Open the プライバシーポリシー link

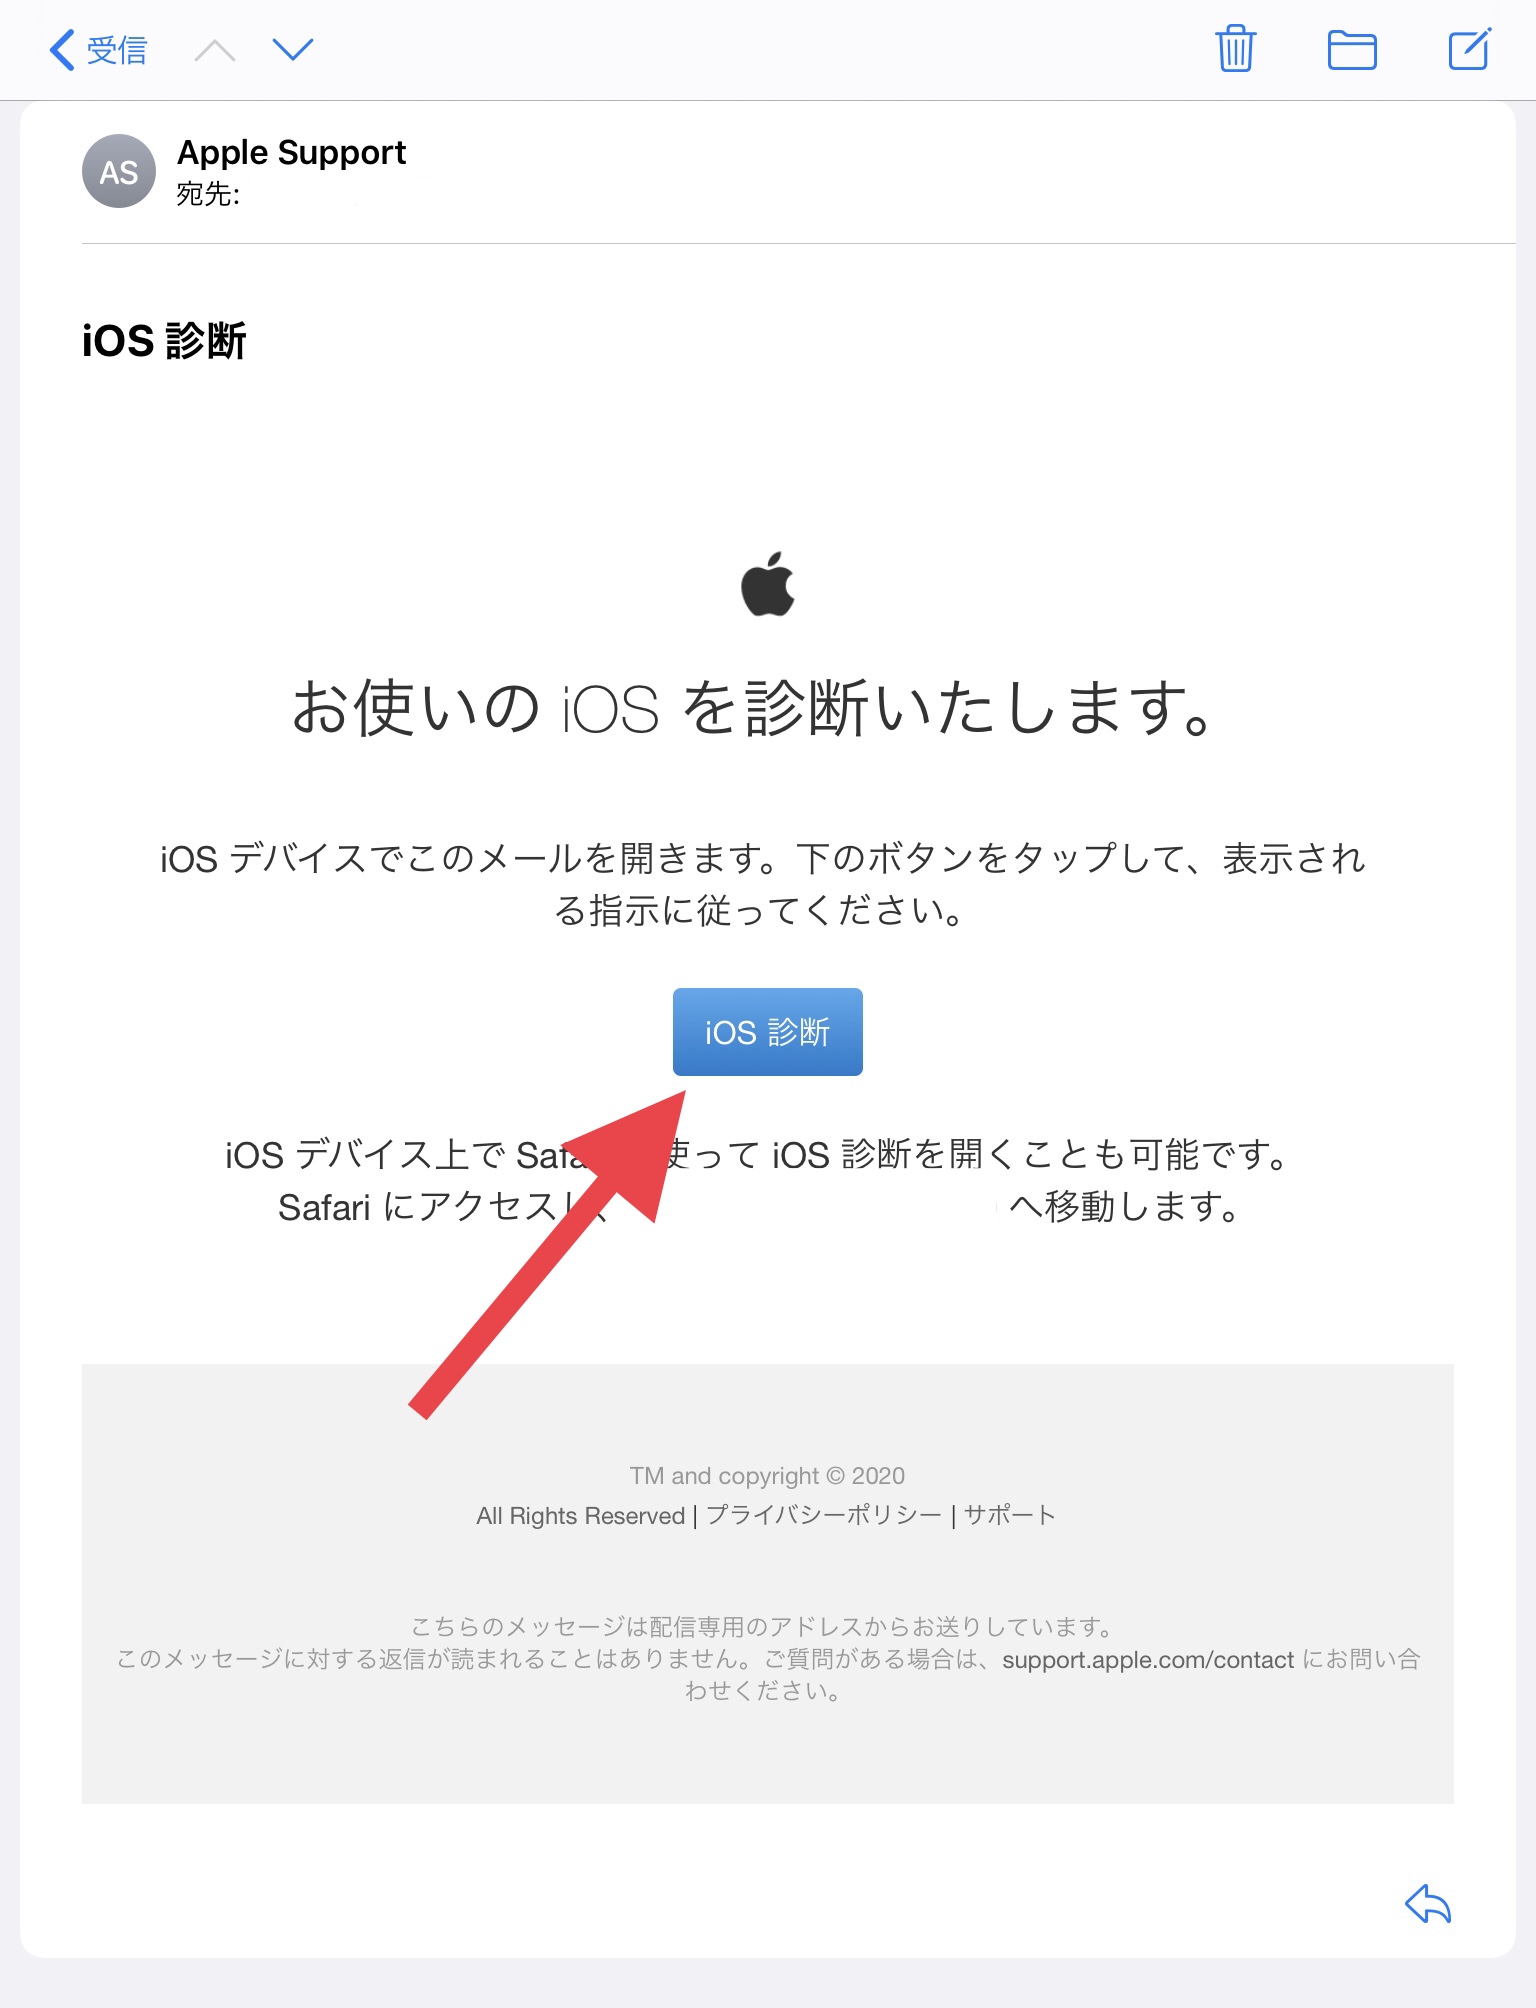824,1515
